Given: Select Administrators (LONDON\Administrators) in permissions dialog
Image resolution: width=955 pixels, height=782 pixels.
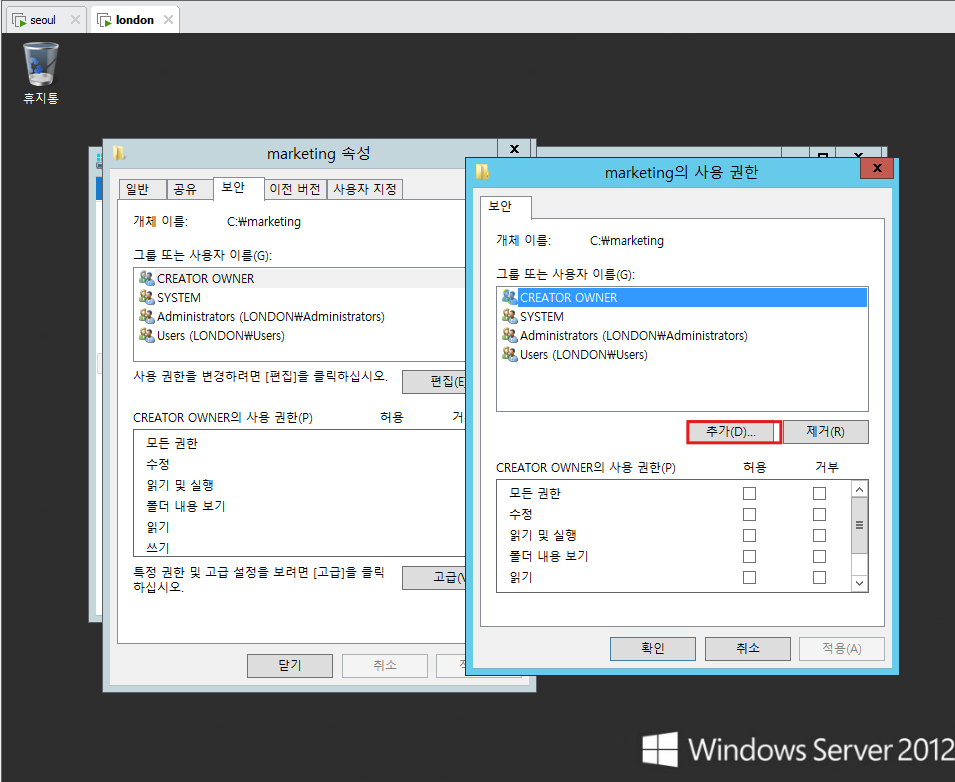Looking at the screenshot, I should pos(683,336).
